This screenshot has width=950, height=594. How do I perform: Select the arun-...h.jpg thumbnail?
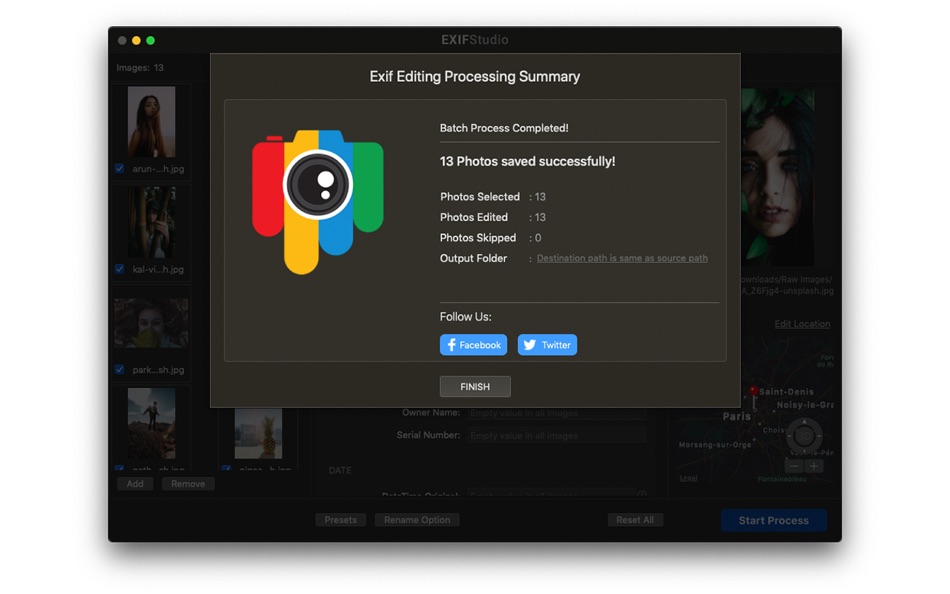coord(151,122)
